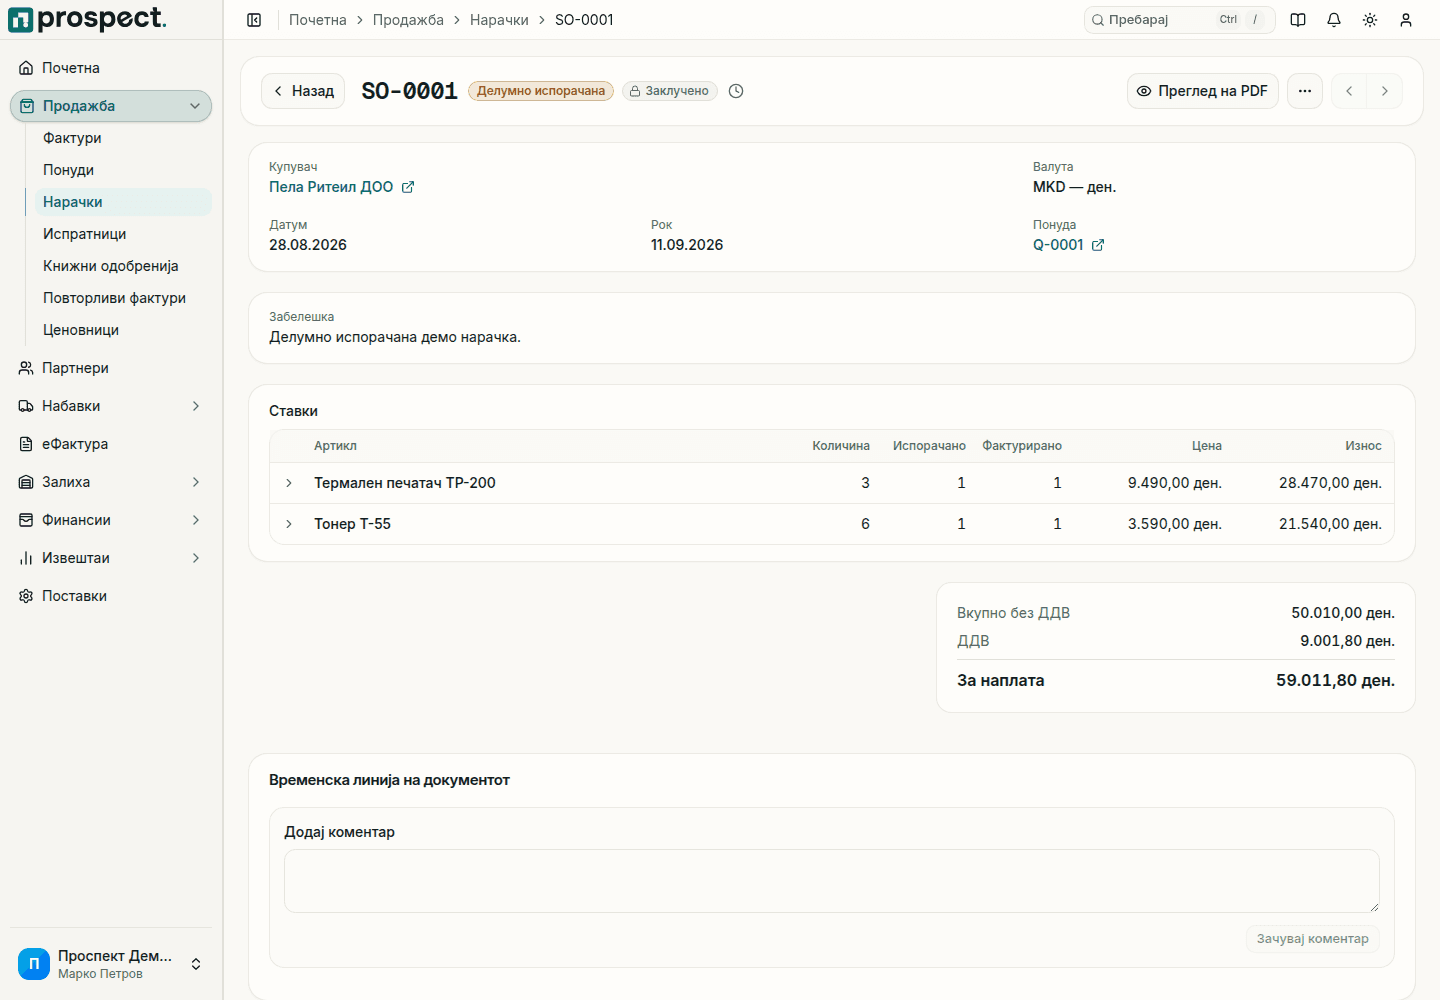Click the Додај коментар text area
Screen dimensions: 1440x1000
[832, 881]
